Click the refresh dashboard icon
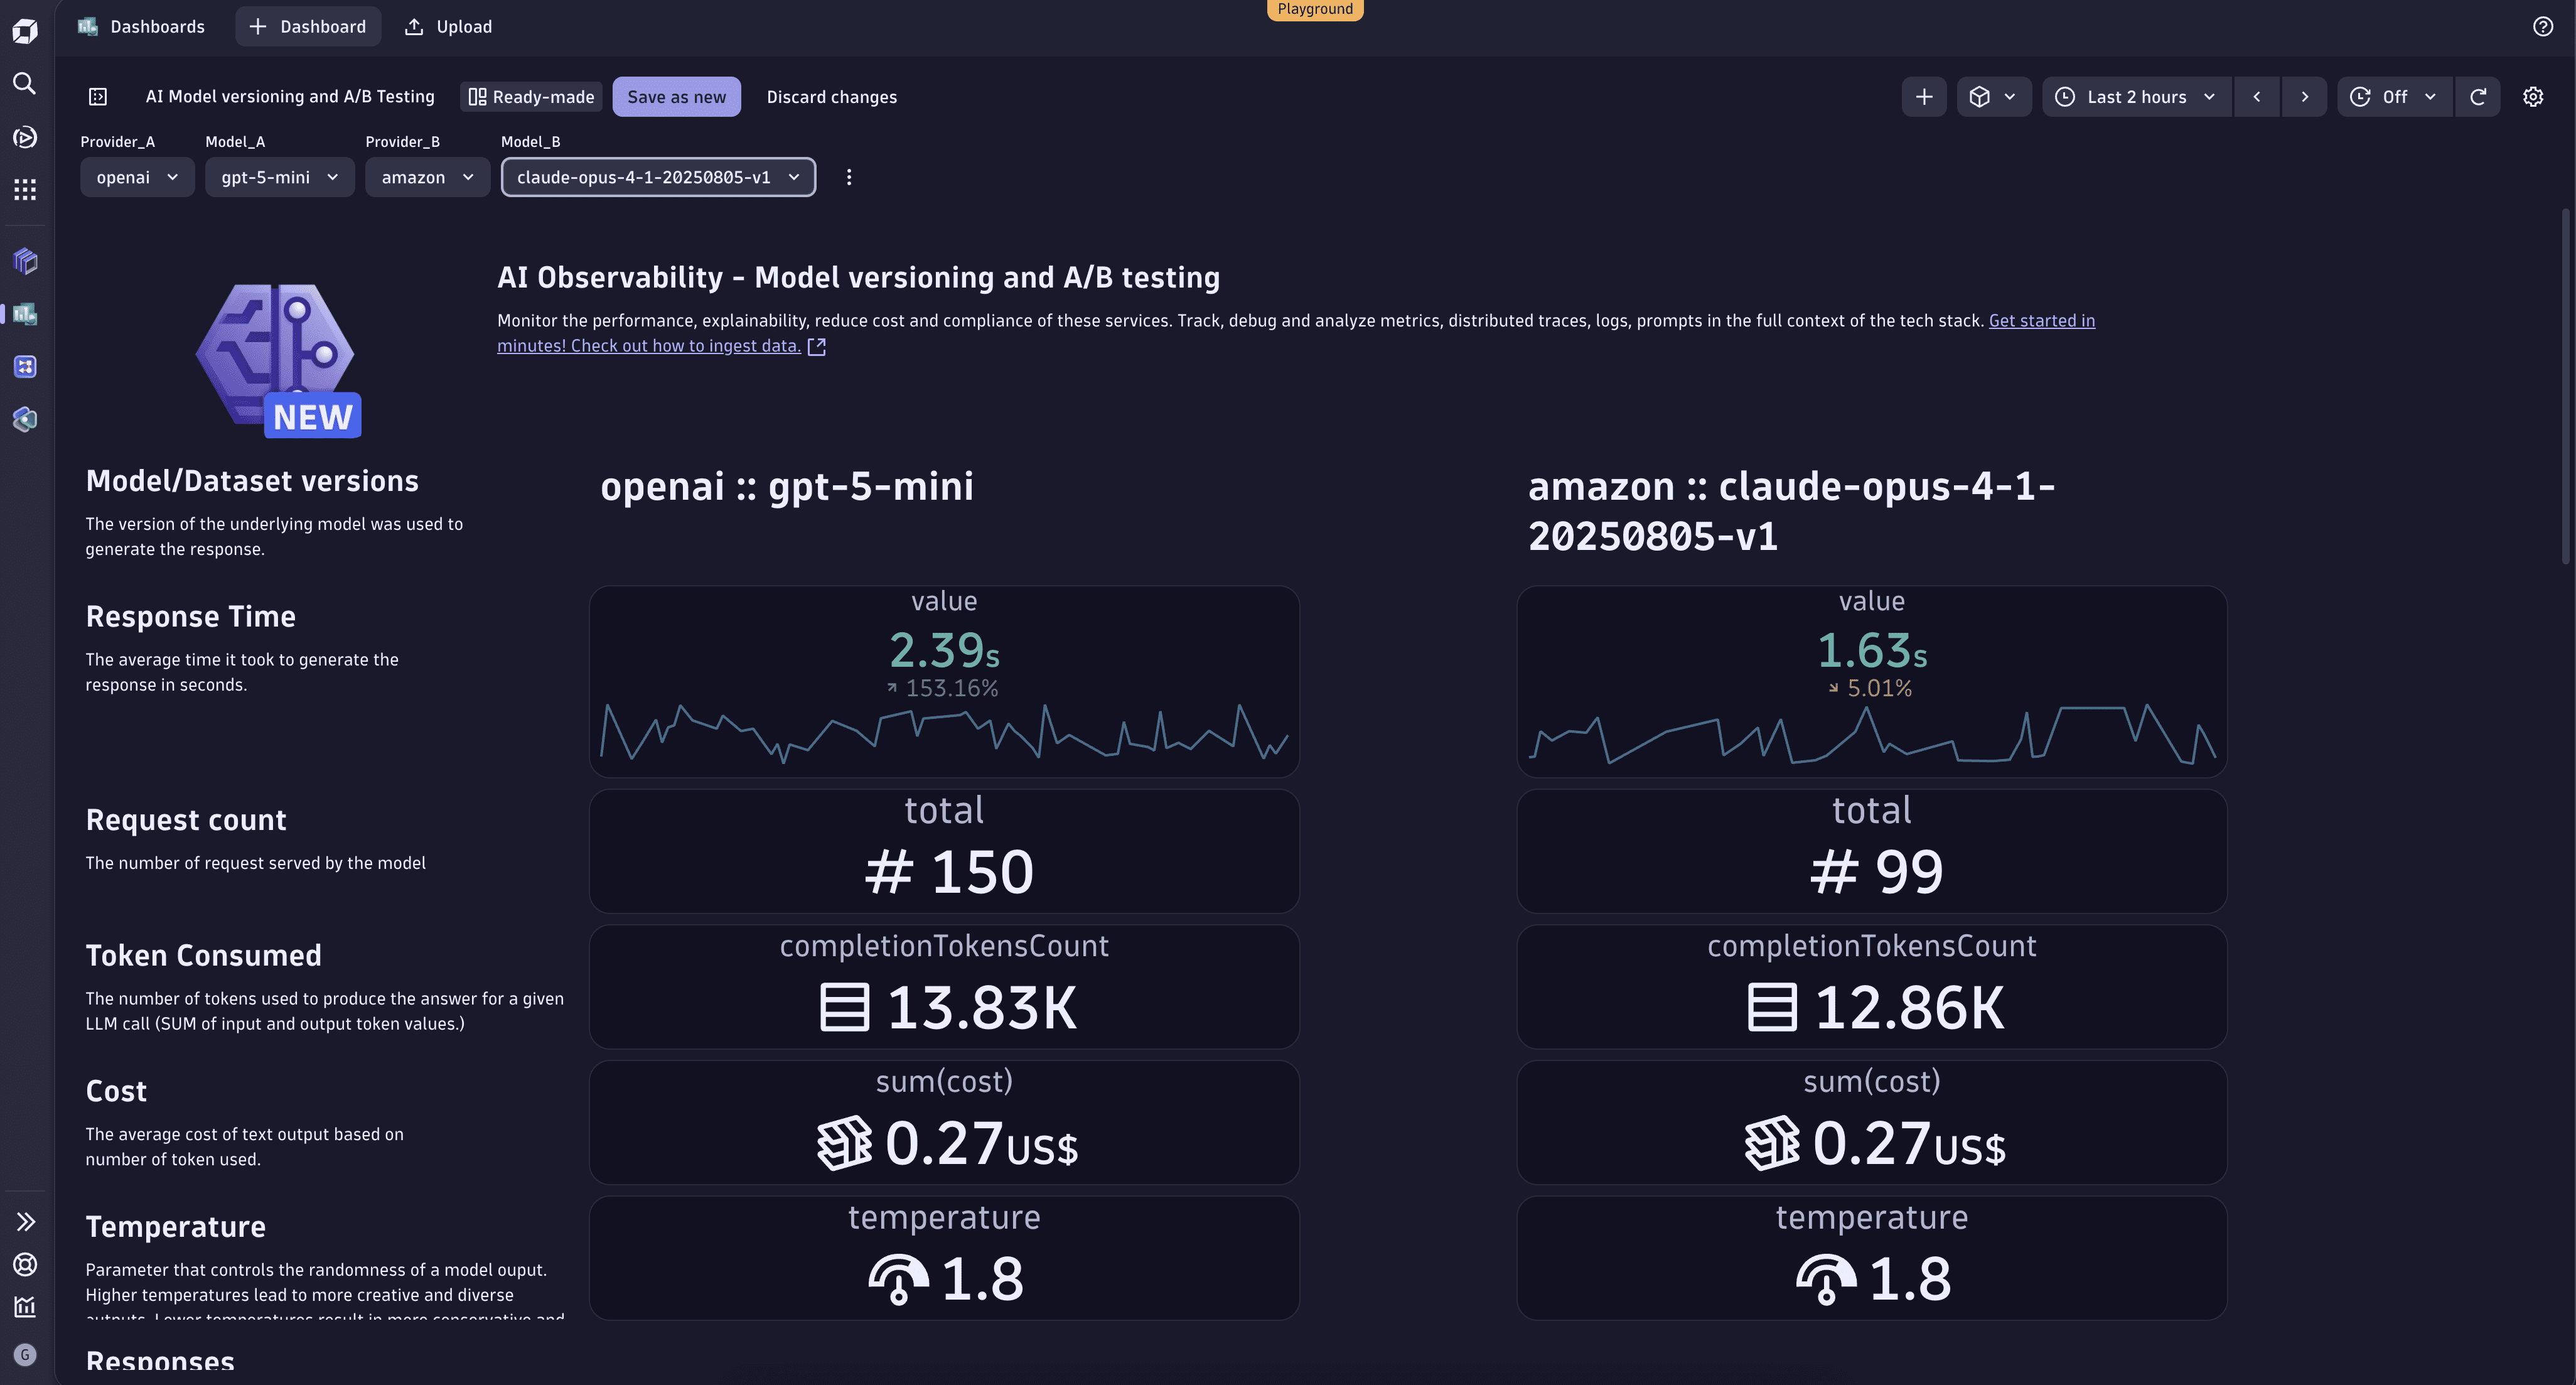 [2478, 97]
